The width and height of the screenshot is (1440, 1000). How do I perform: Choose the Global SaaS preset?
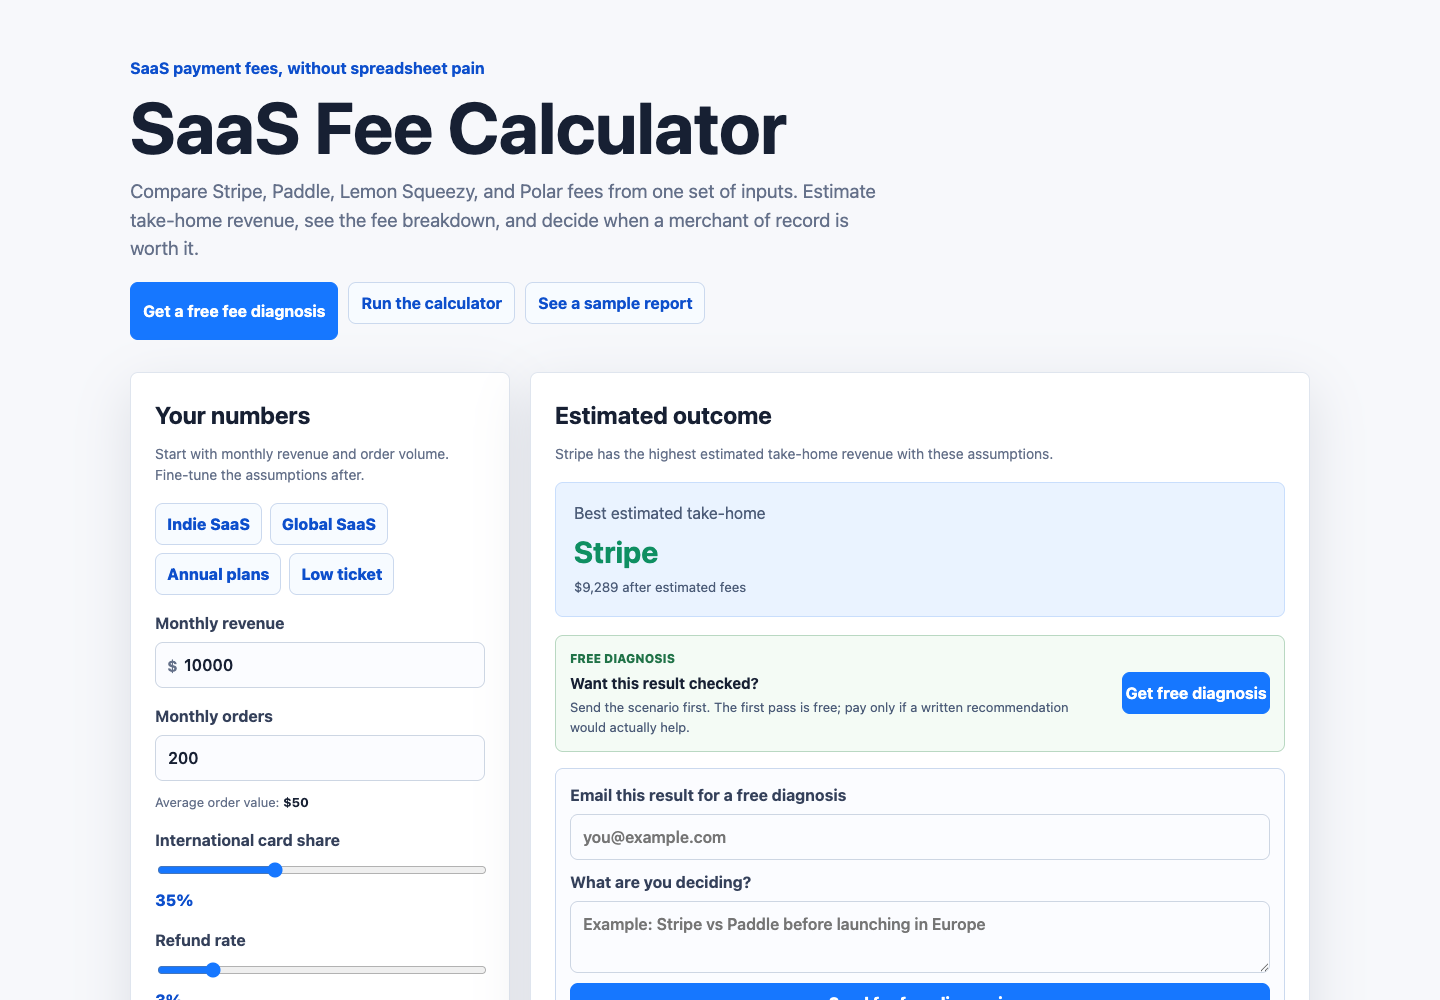tap(329, 524)
